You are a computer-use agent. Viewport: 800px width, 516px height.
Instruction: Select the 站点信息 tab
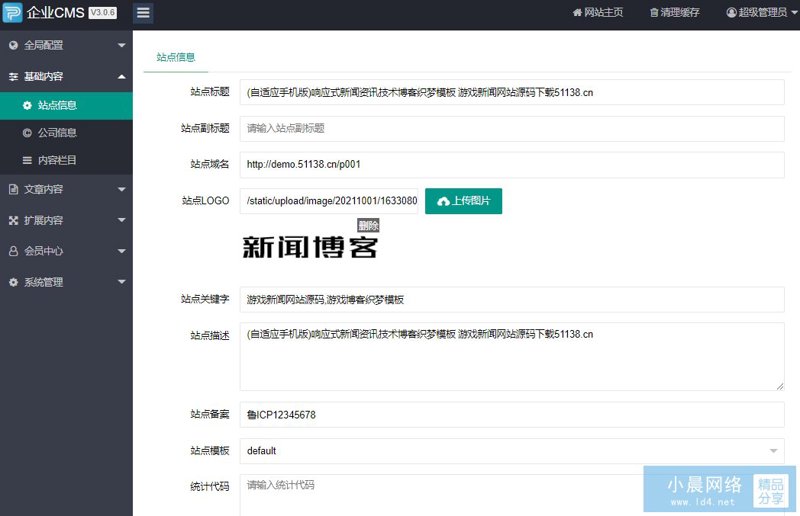pos(176,57)
